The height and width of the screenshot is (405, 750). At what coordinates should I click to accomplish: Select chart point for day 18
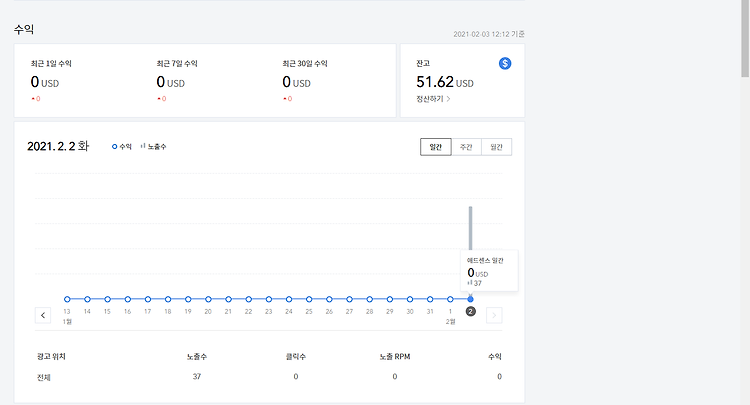tap(168, 299)
